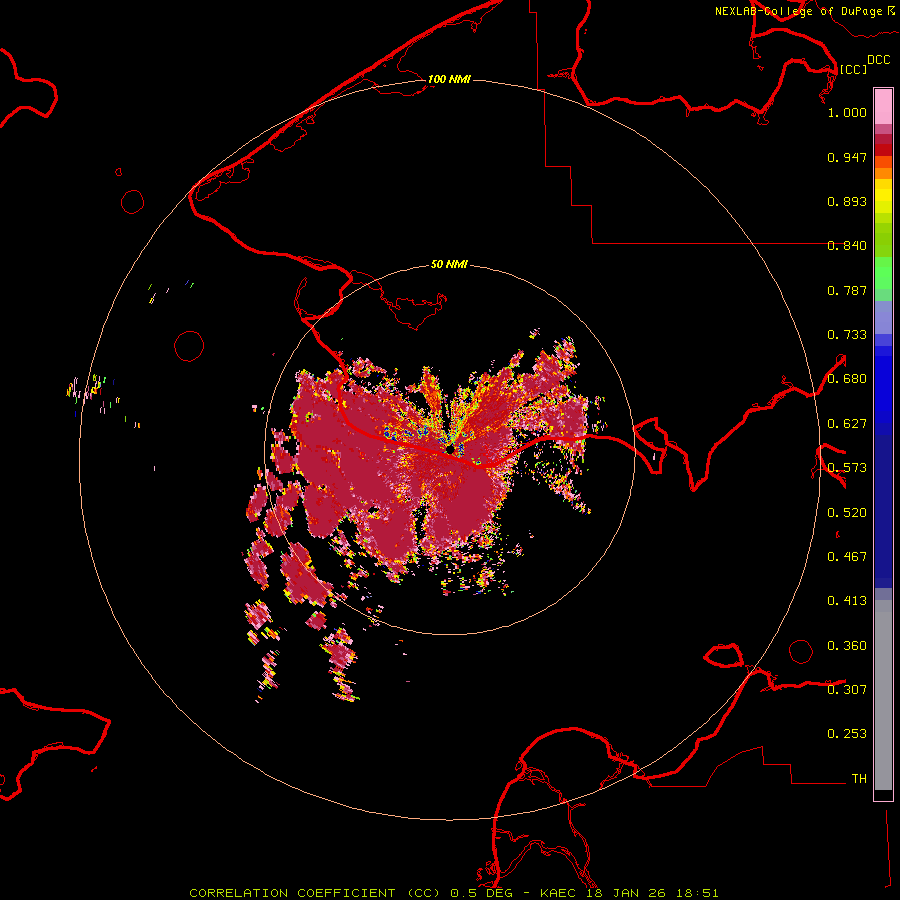The width and height of the screenshot is (900, 900).
Task: Select the 0.627 scale value
Action: (847, 424)
